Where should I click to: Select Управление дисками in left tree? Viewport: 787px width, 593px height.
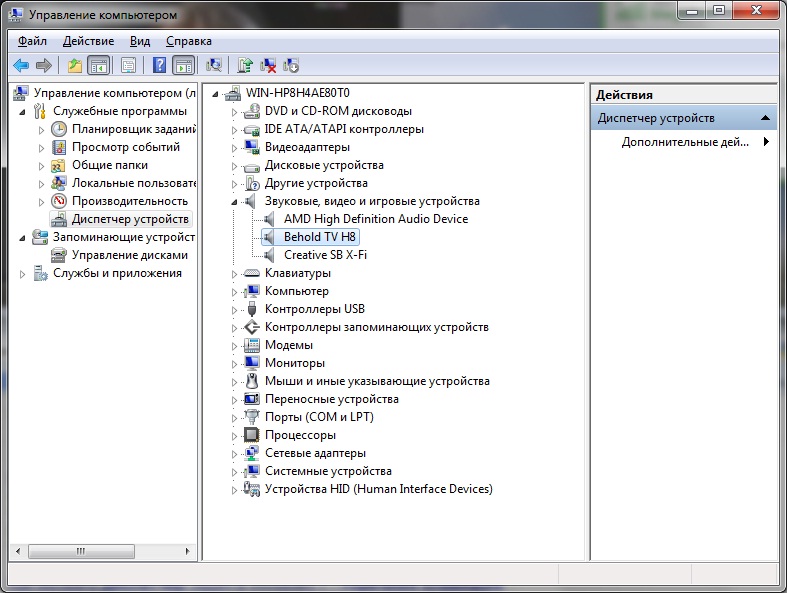click(x=129, y=255)
